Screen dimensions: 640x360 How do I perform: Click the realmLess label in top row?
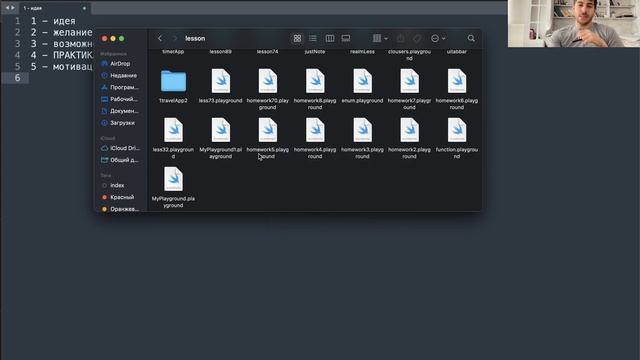362,52
